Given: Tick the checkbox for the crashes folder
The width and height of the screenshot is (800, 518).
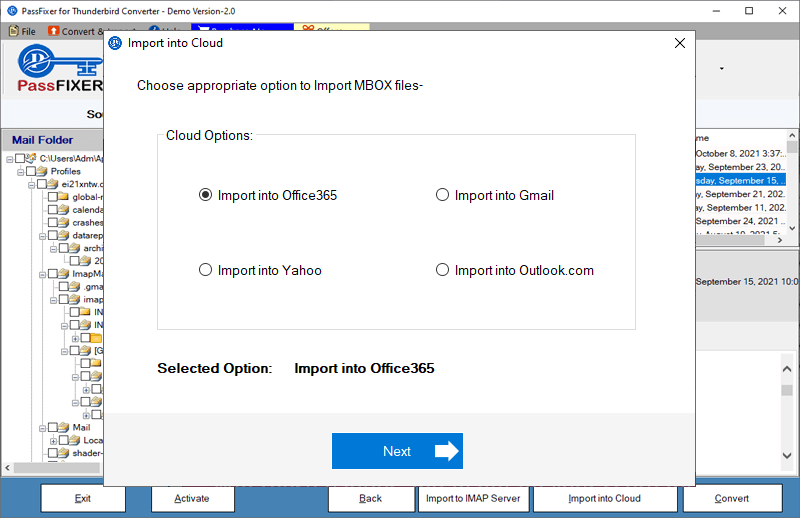Looking at the screenshot, I should tap(53, 222).
